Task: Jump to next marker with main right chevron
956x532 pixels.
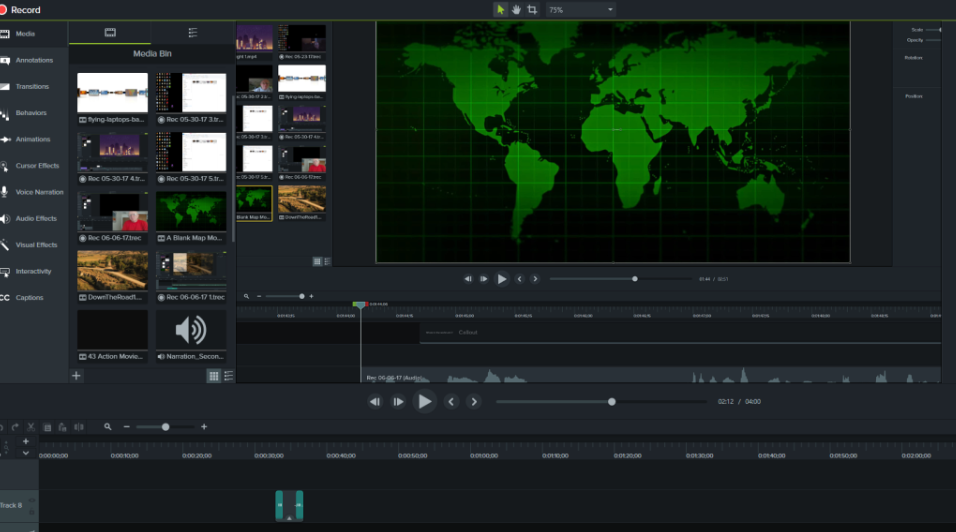Action: pyautogui.click(x=474, y=402)
